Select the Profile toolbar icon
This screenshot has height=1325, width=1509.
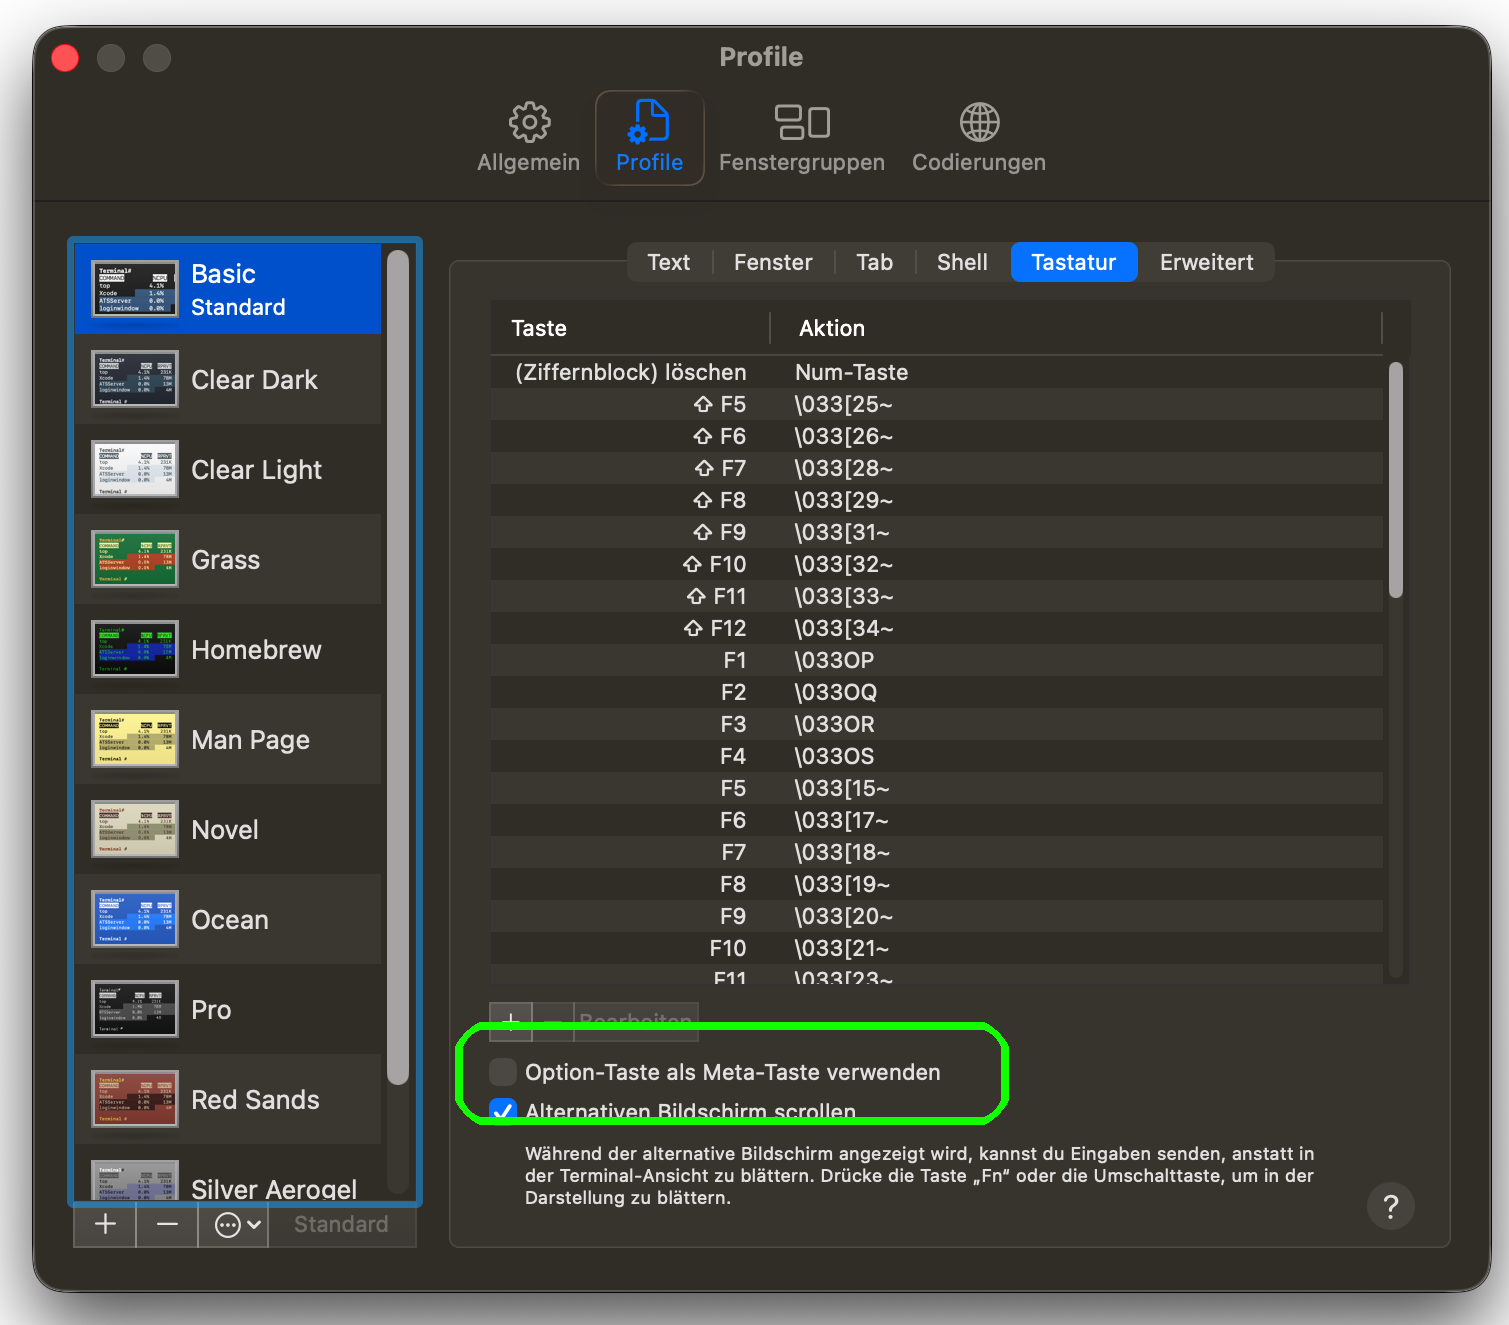point(649,138)
